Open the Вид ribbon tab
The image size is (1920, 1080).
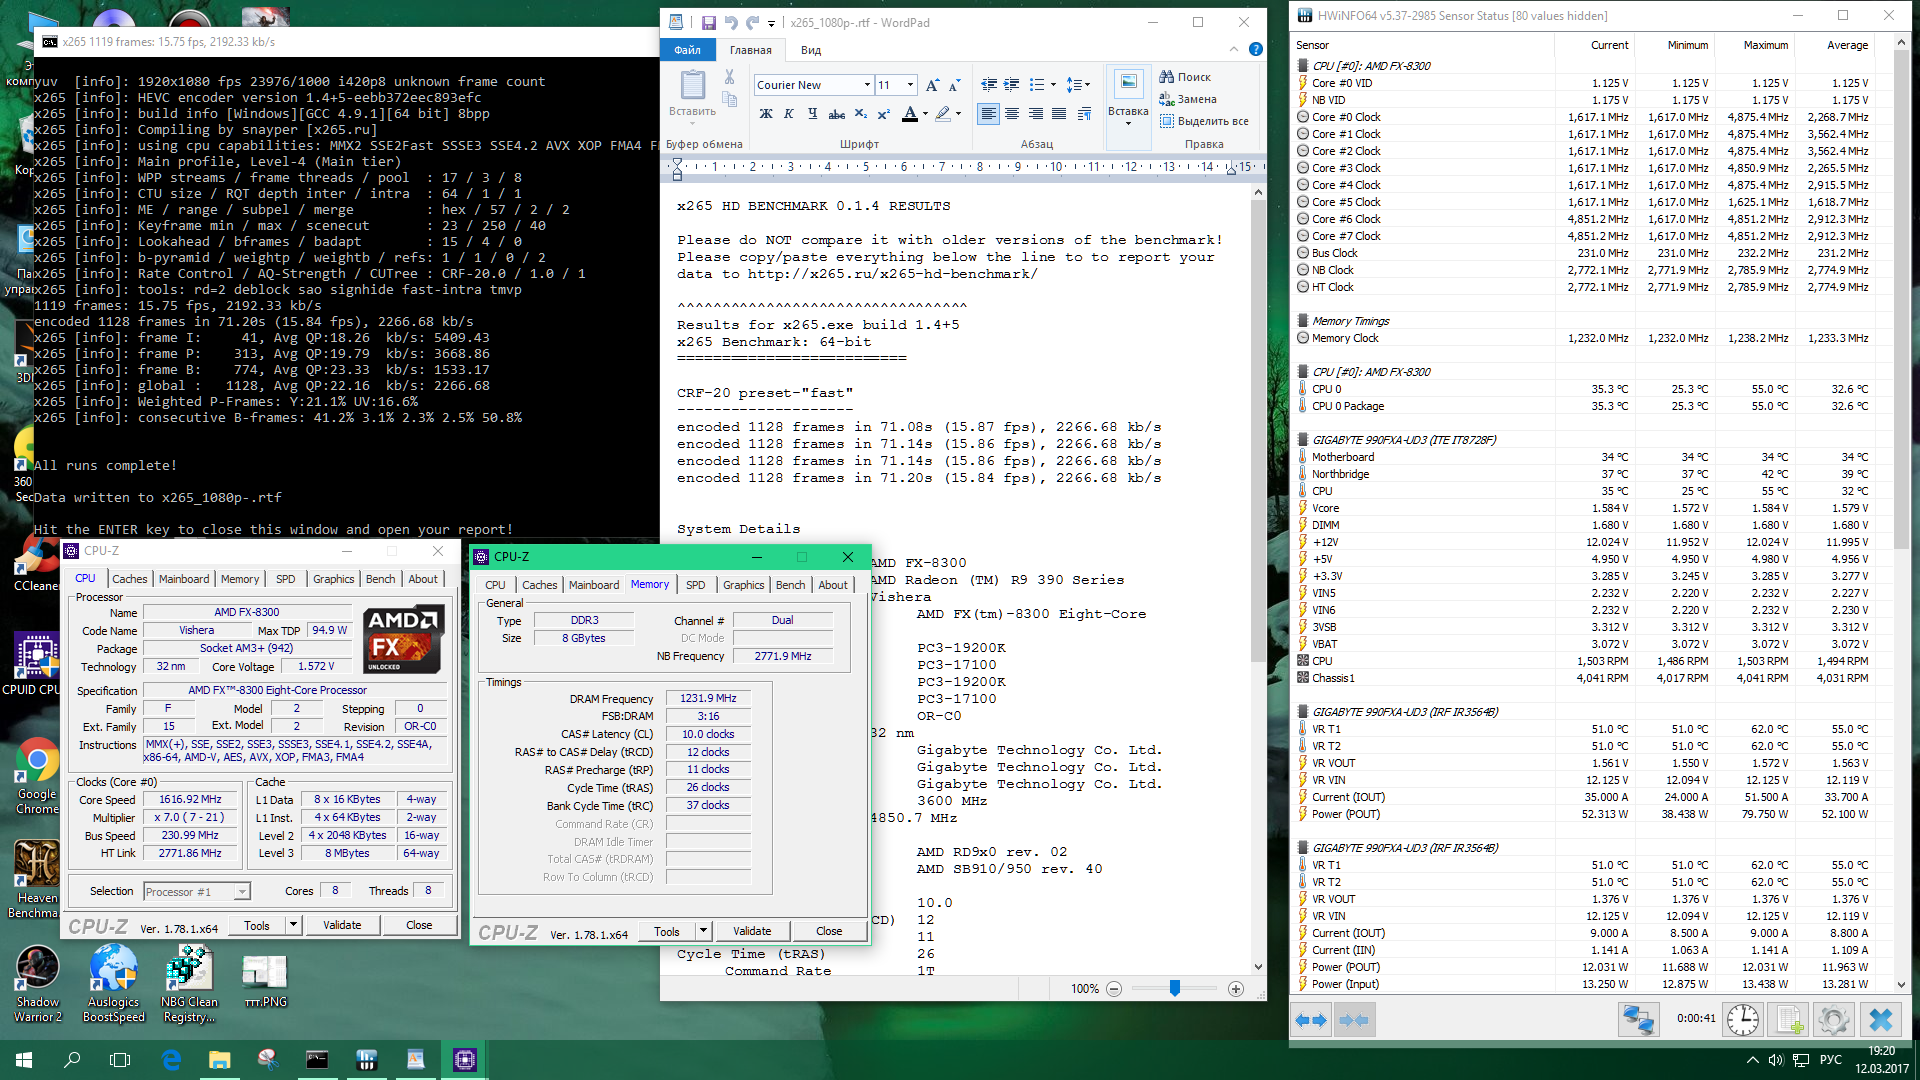[811, 50]
